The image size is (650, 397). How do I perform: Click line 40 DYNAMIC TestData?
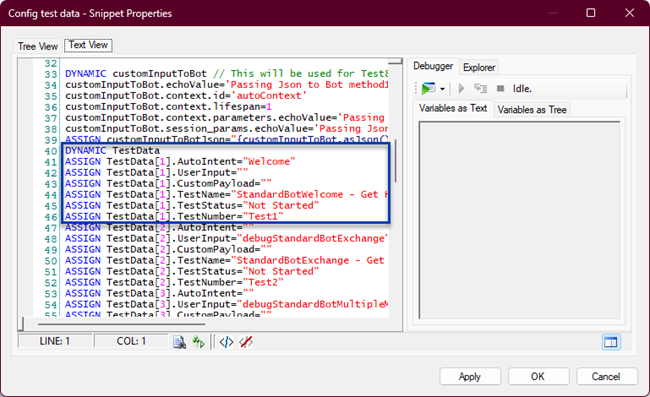tap(112, 151)
